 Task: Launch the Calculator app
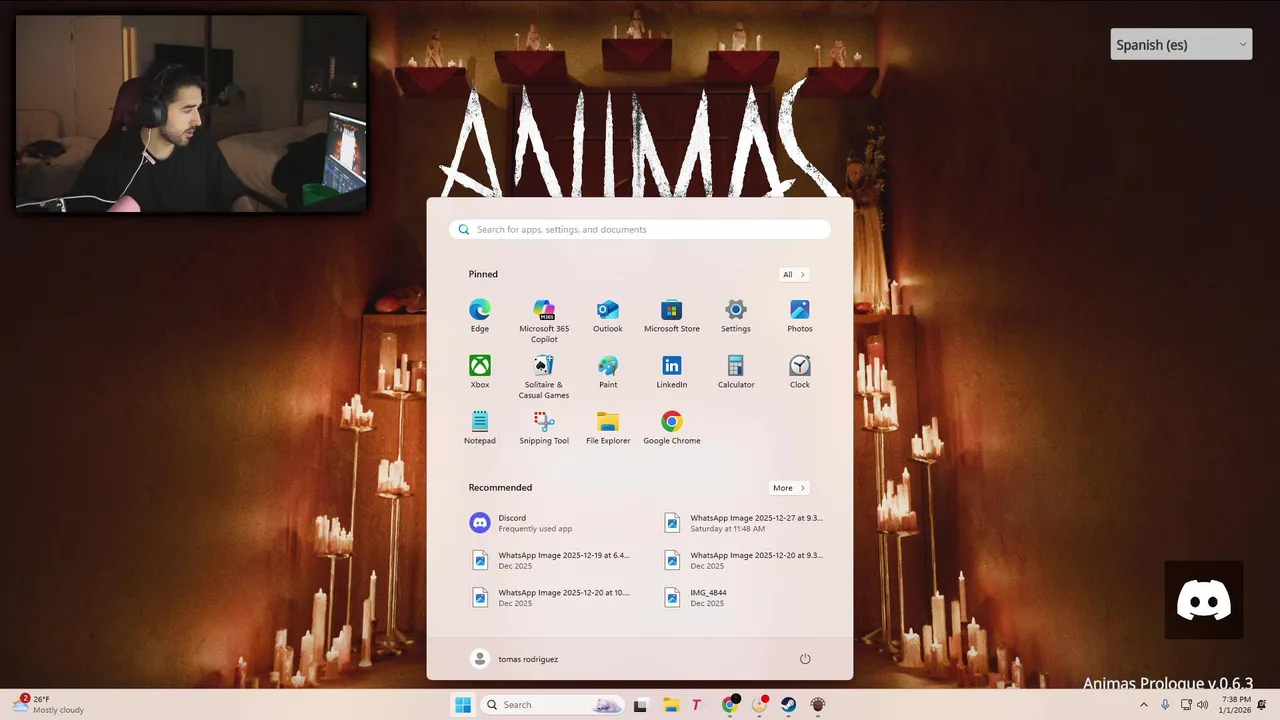pos(736,371)
